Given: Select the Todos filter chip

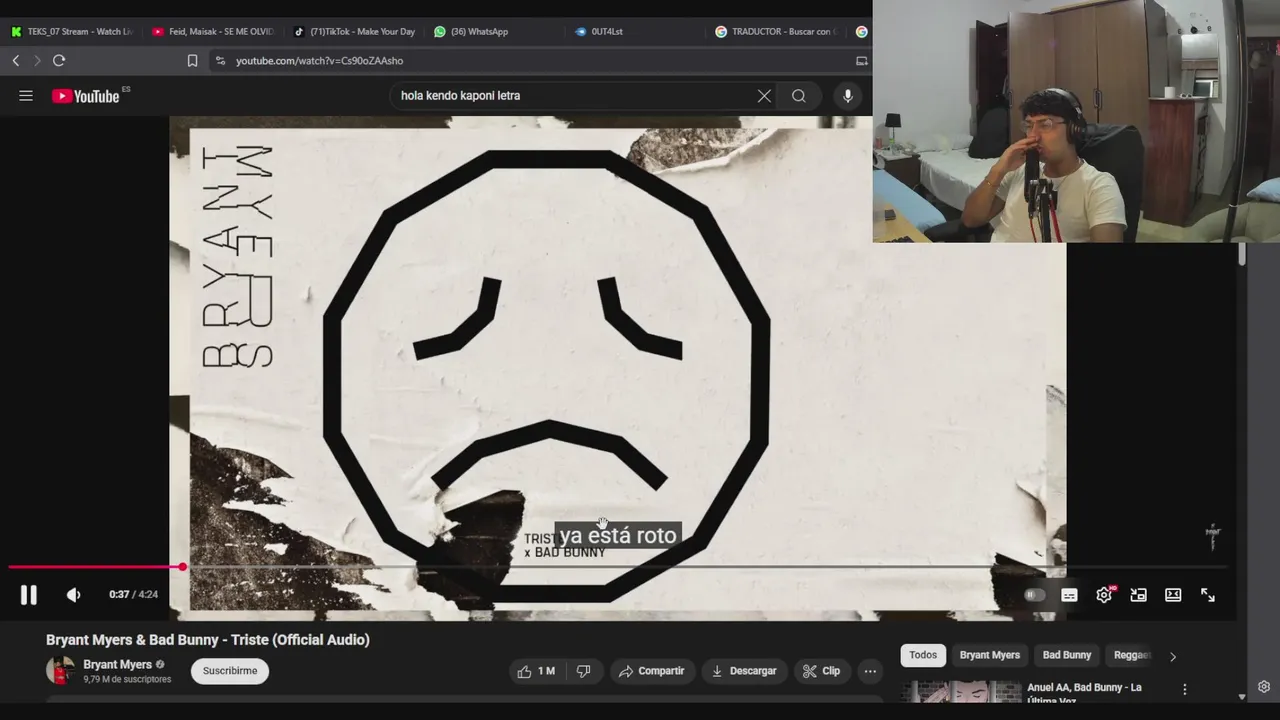Looking at the screenshot, I should [923, 655].
